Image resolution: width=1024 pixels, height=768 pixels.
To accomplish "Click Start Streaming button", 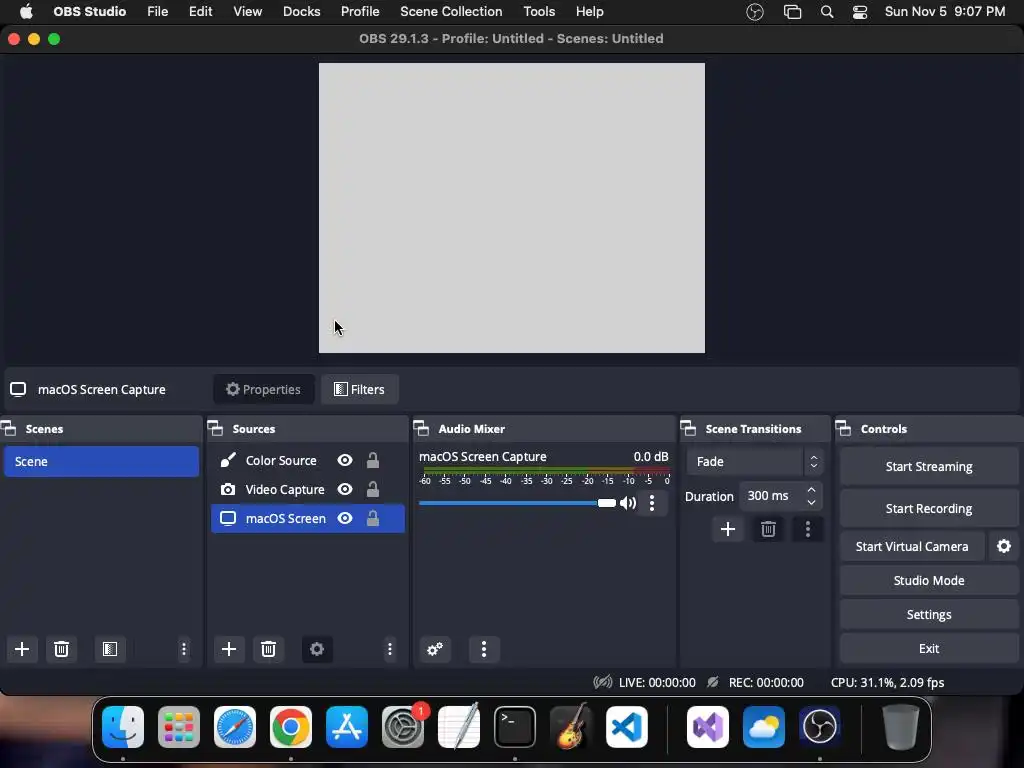I will [929, 466].
